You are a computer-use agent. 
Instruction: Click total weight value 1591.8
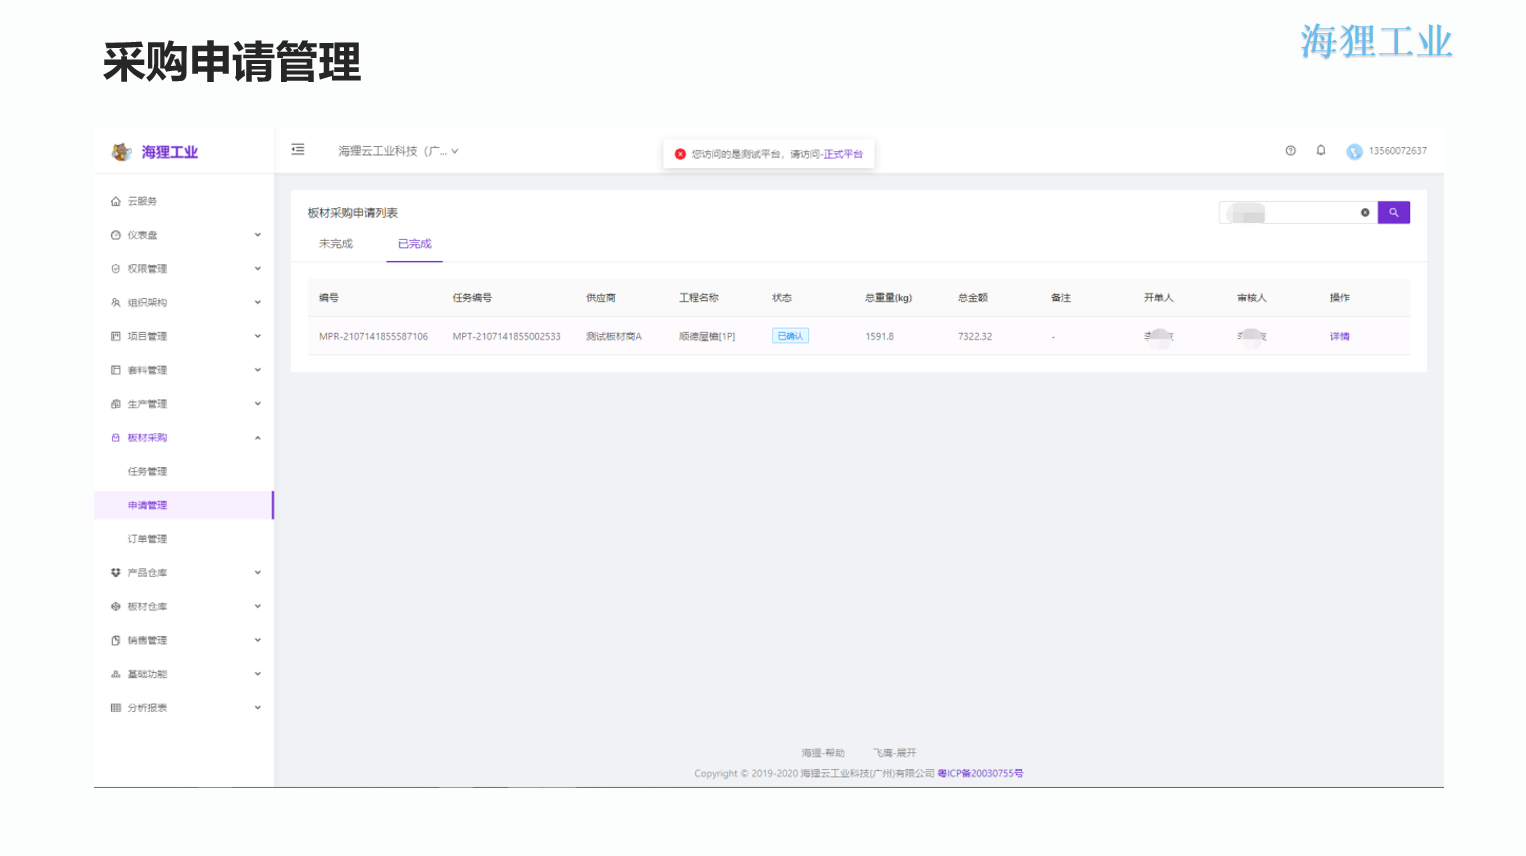point(880,337)
